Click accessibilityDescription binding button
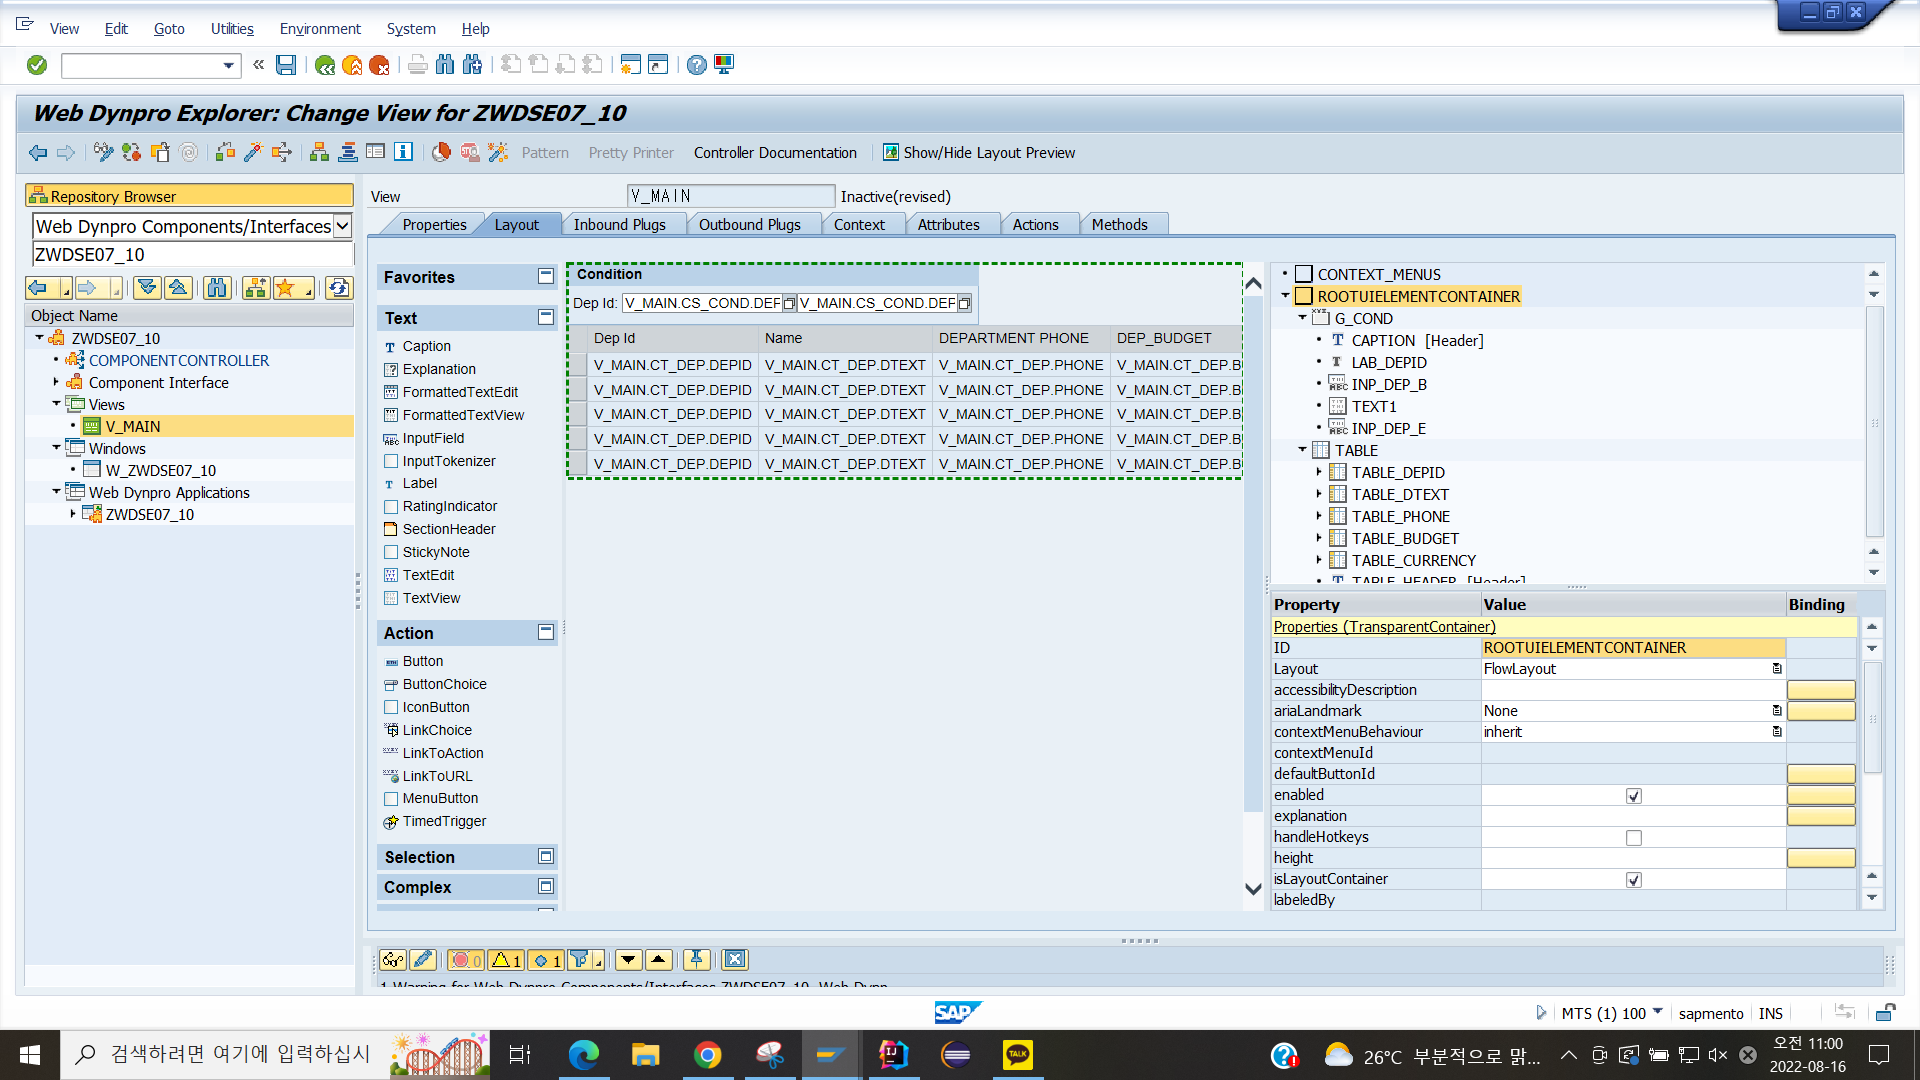 [x=1820, y=690]
